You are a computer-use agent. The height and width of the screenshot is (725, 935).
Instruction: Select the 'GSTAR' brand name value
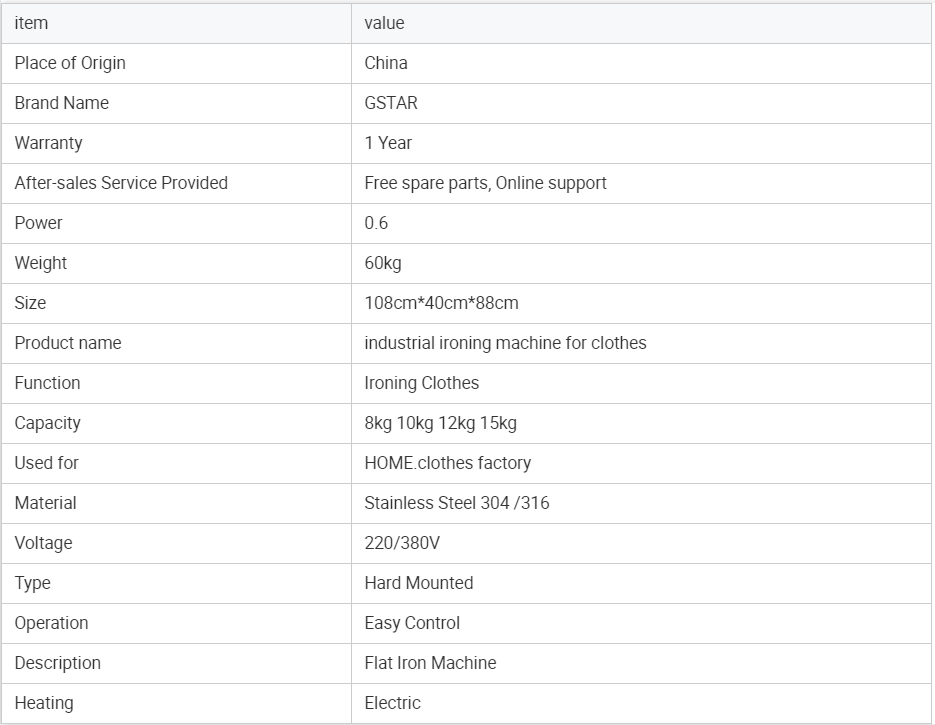click(x=391, y=103)
